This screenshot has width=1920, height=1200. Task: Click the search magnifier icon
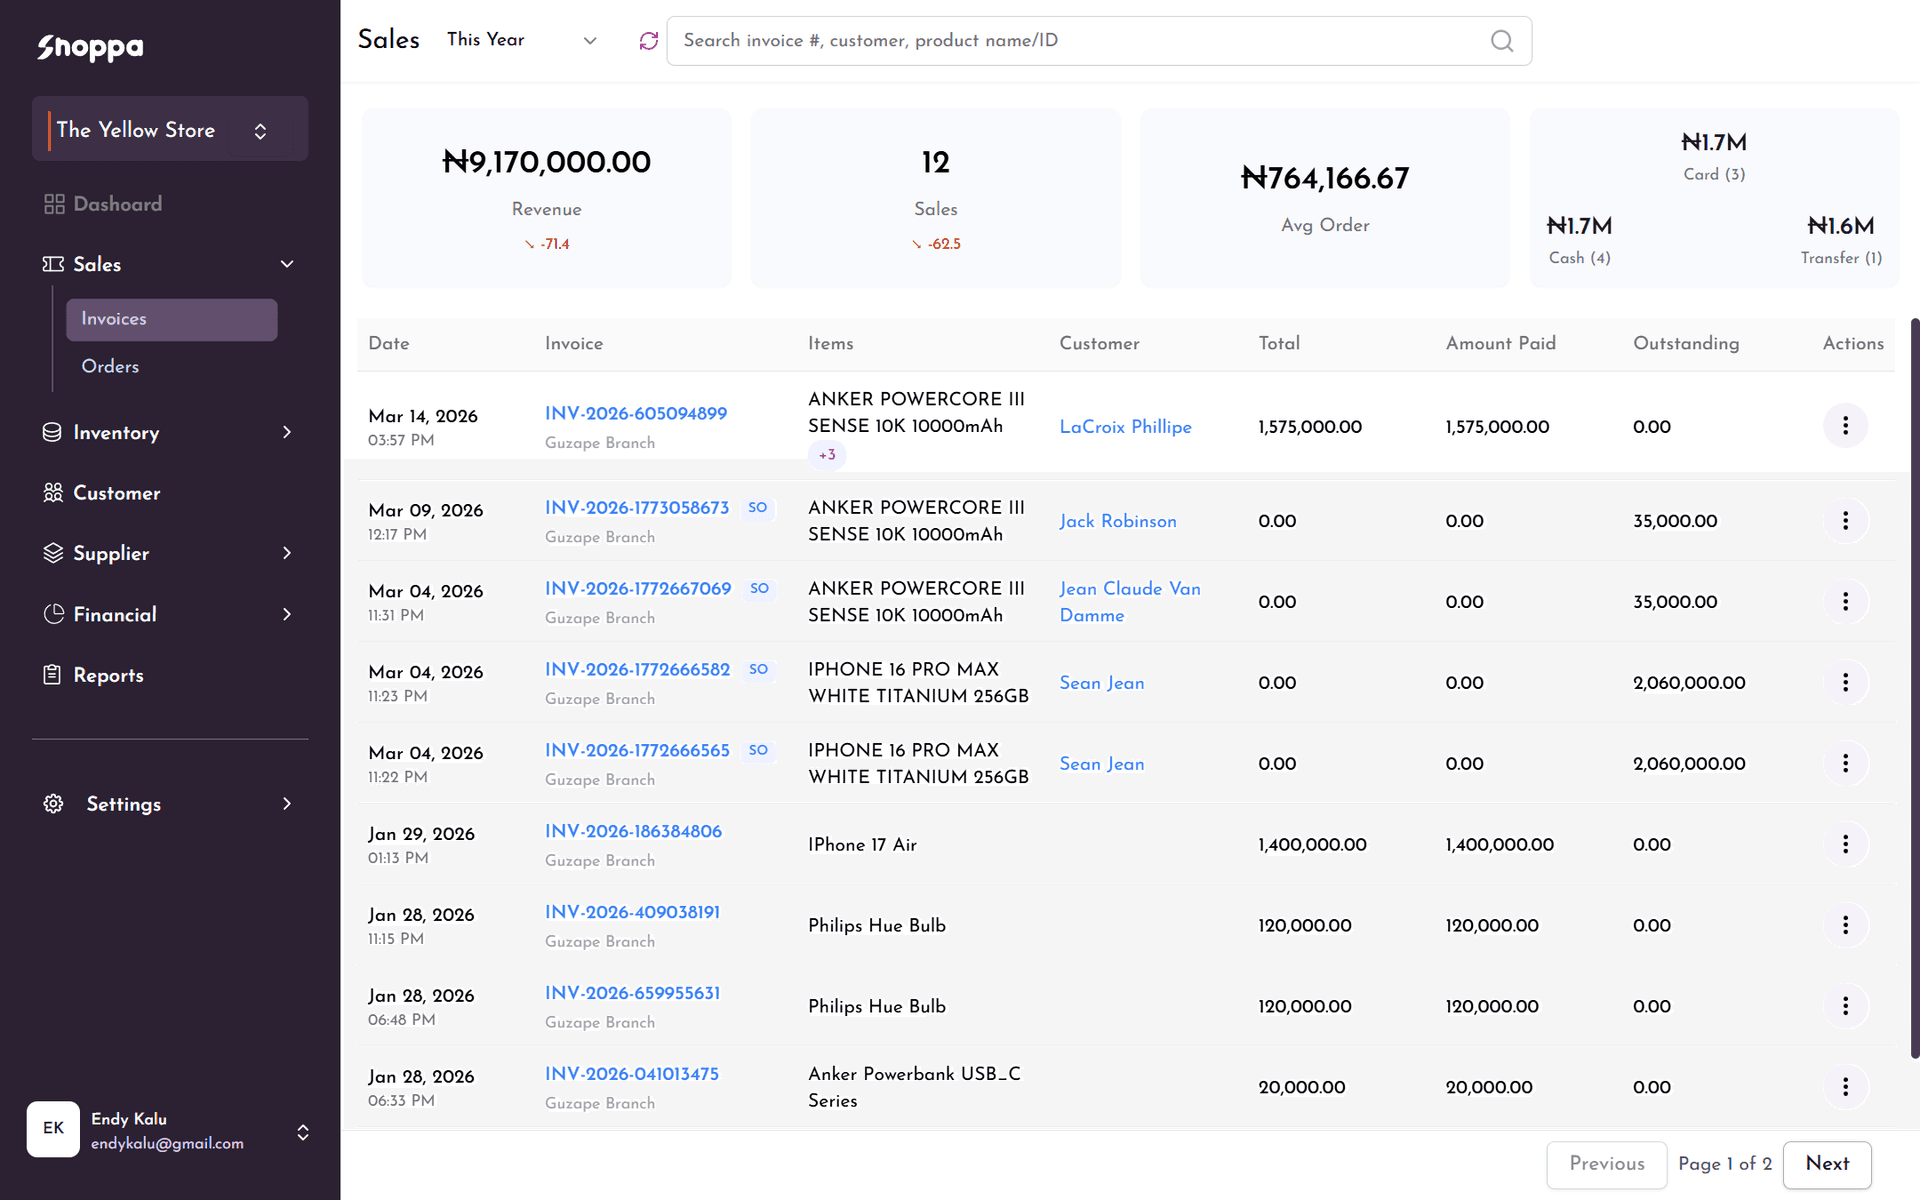[x=1501, y=40]
